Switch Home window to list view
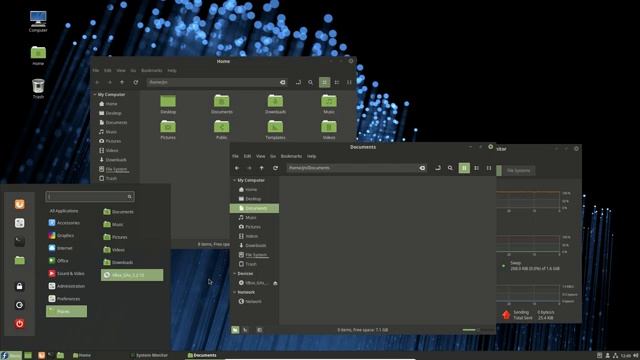Screen dimensions: 640x360 (x=337, y=82)
